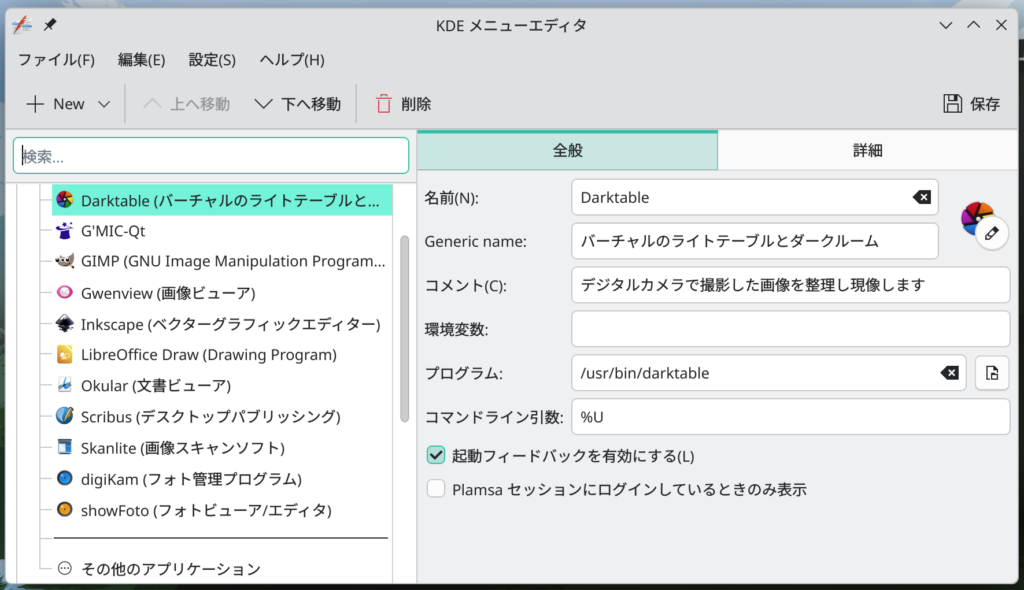Image resolution: width=1024 pixels, height=590 pixels.
Task: Click the application list vertical scrollbar
Action: tap(404, 328)
